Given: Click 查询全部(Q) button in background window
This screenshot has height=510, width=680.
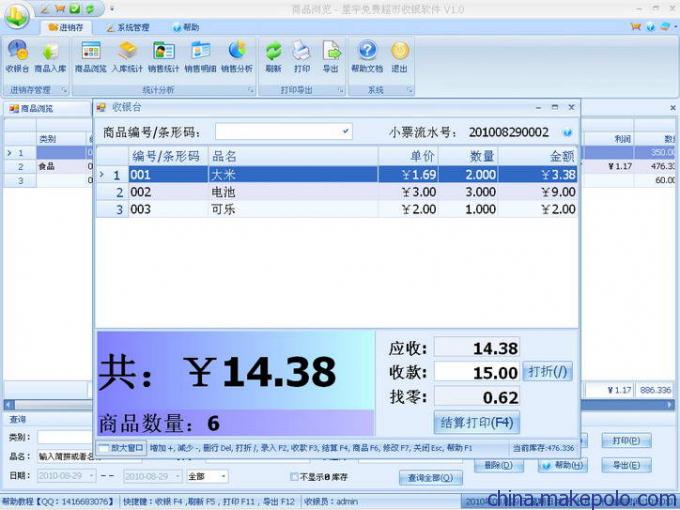Looking at the screenshot, I should 431,478.
